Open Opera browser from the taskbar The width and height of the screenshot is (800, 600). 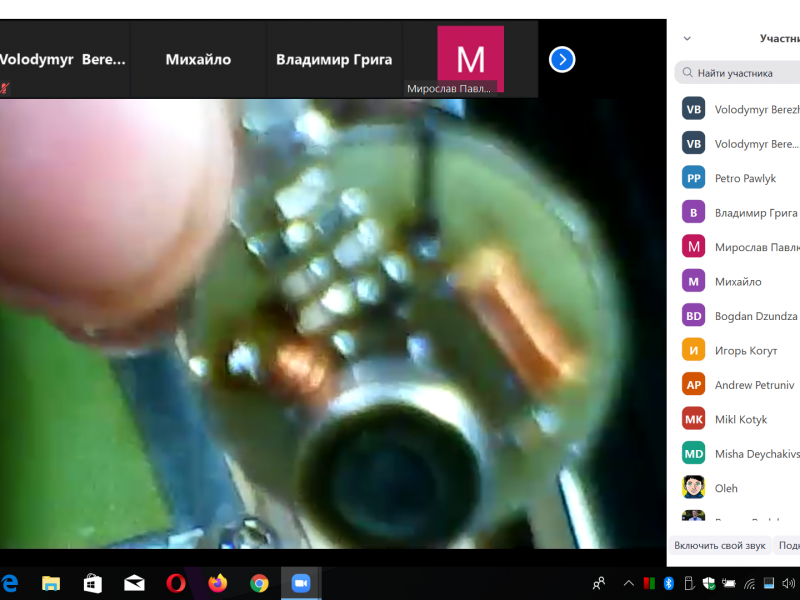pos(175,583)
